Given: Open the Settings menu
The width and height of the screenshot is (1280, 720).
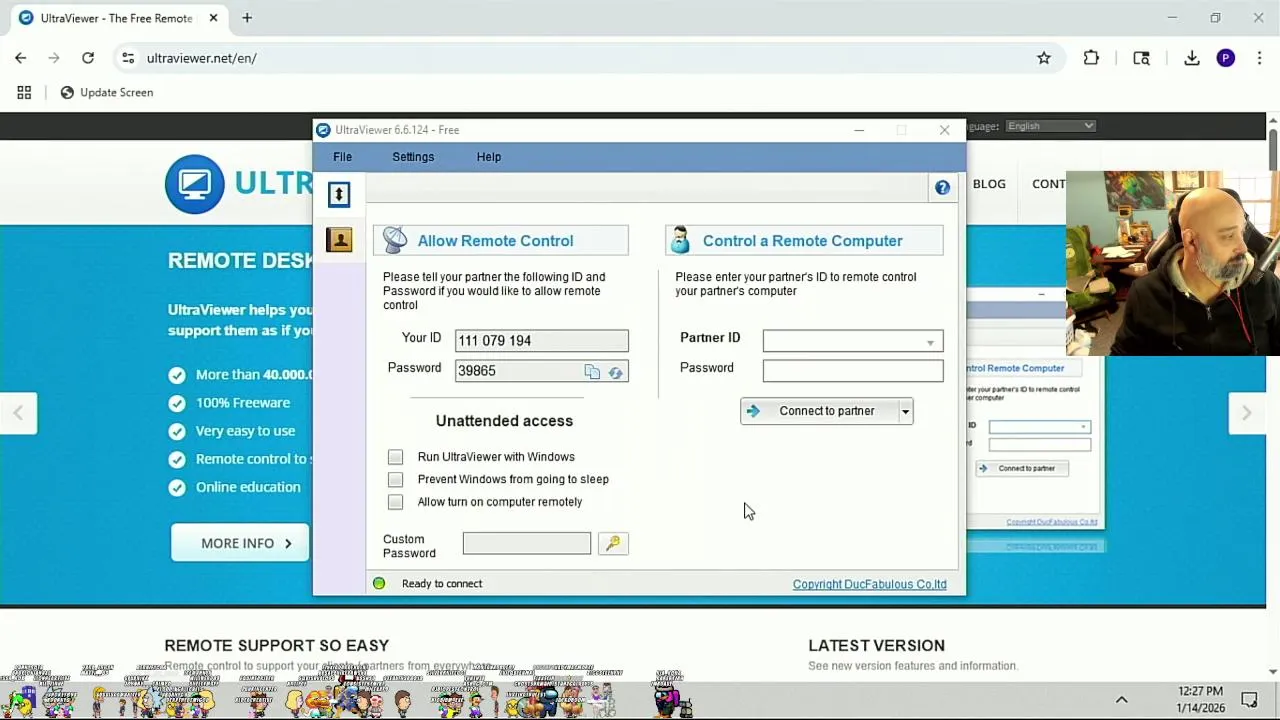Looking at the screenshot, I should 413,157.
